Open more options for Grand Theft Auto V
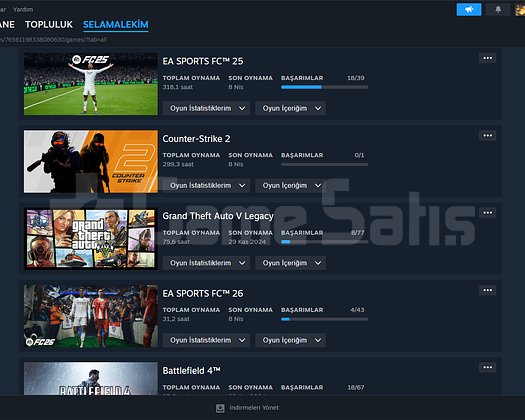 (488, 213)
